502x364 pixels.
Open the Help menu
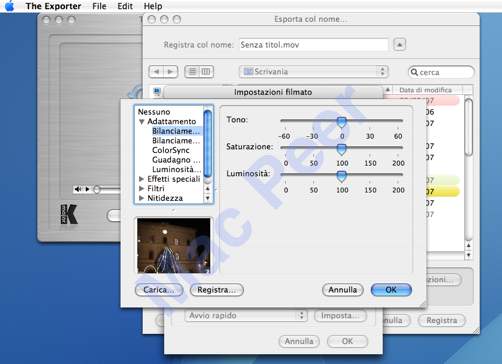click(153, 6)
